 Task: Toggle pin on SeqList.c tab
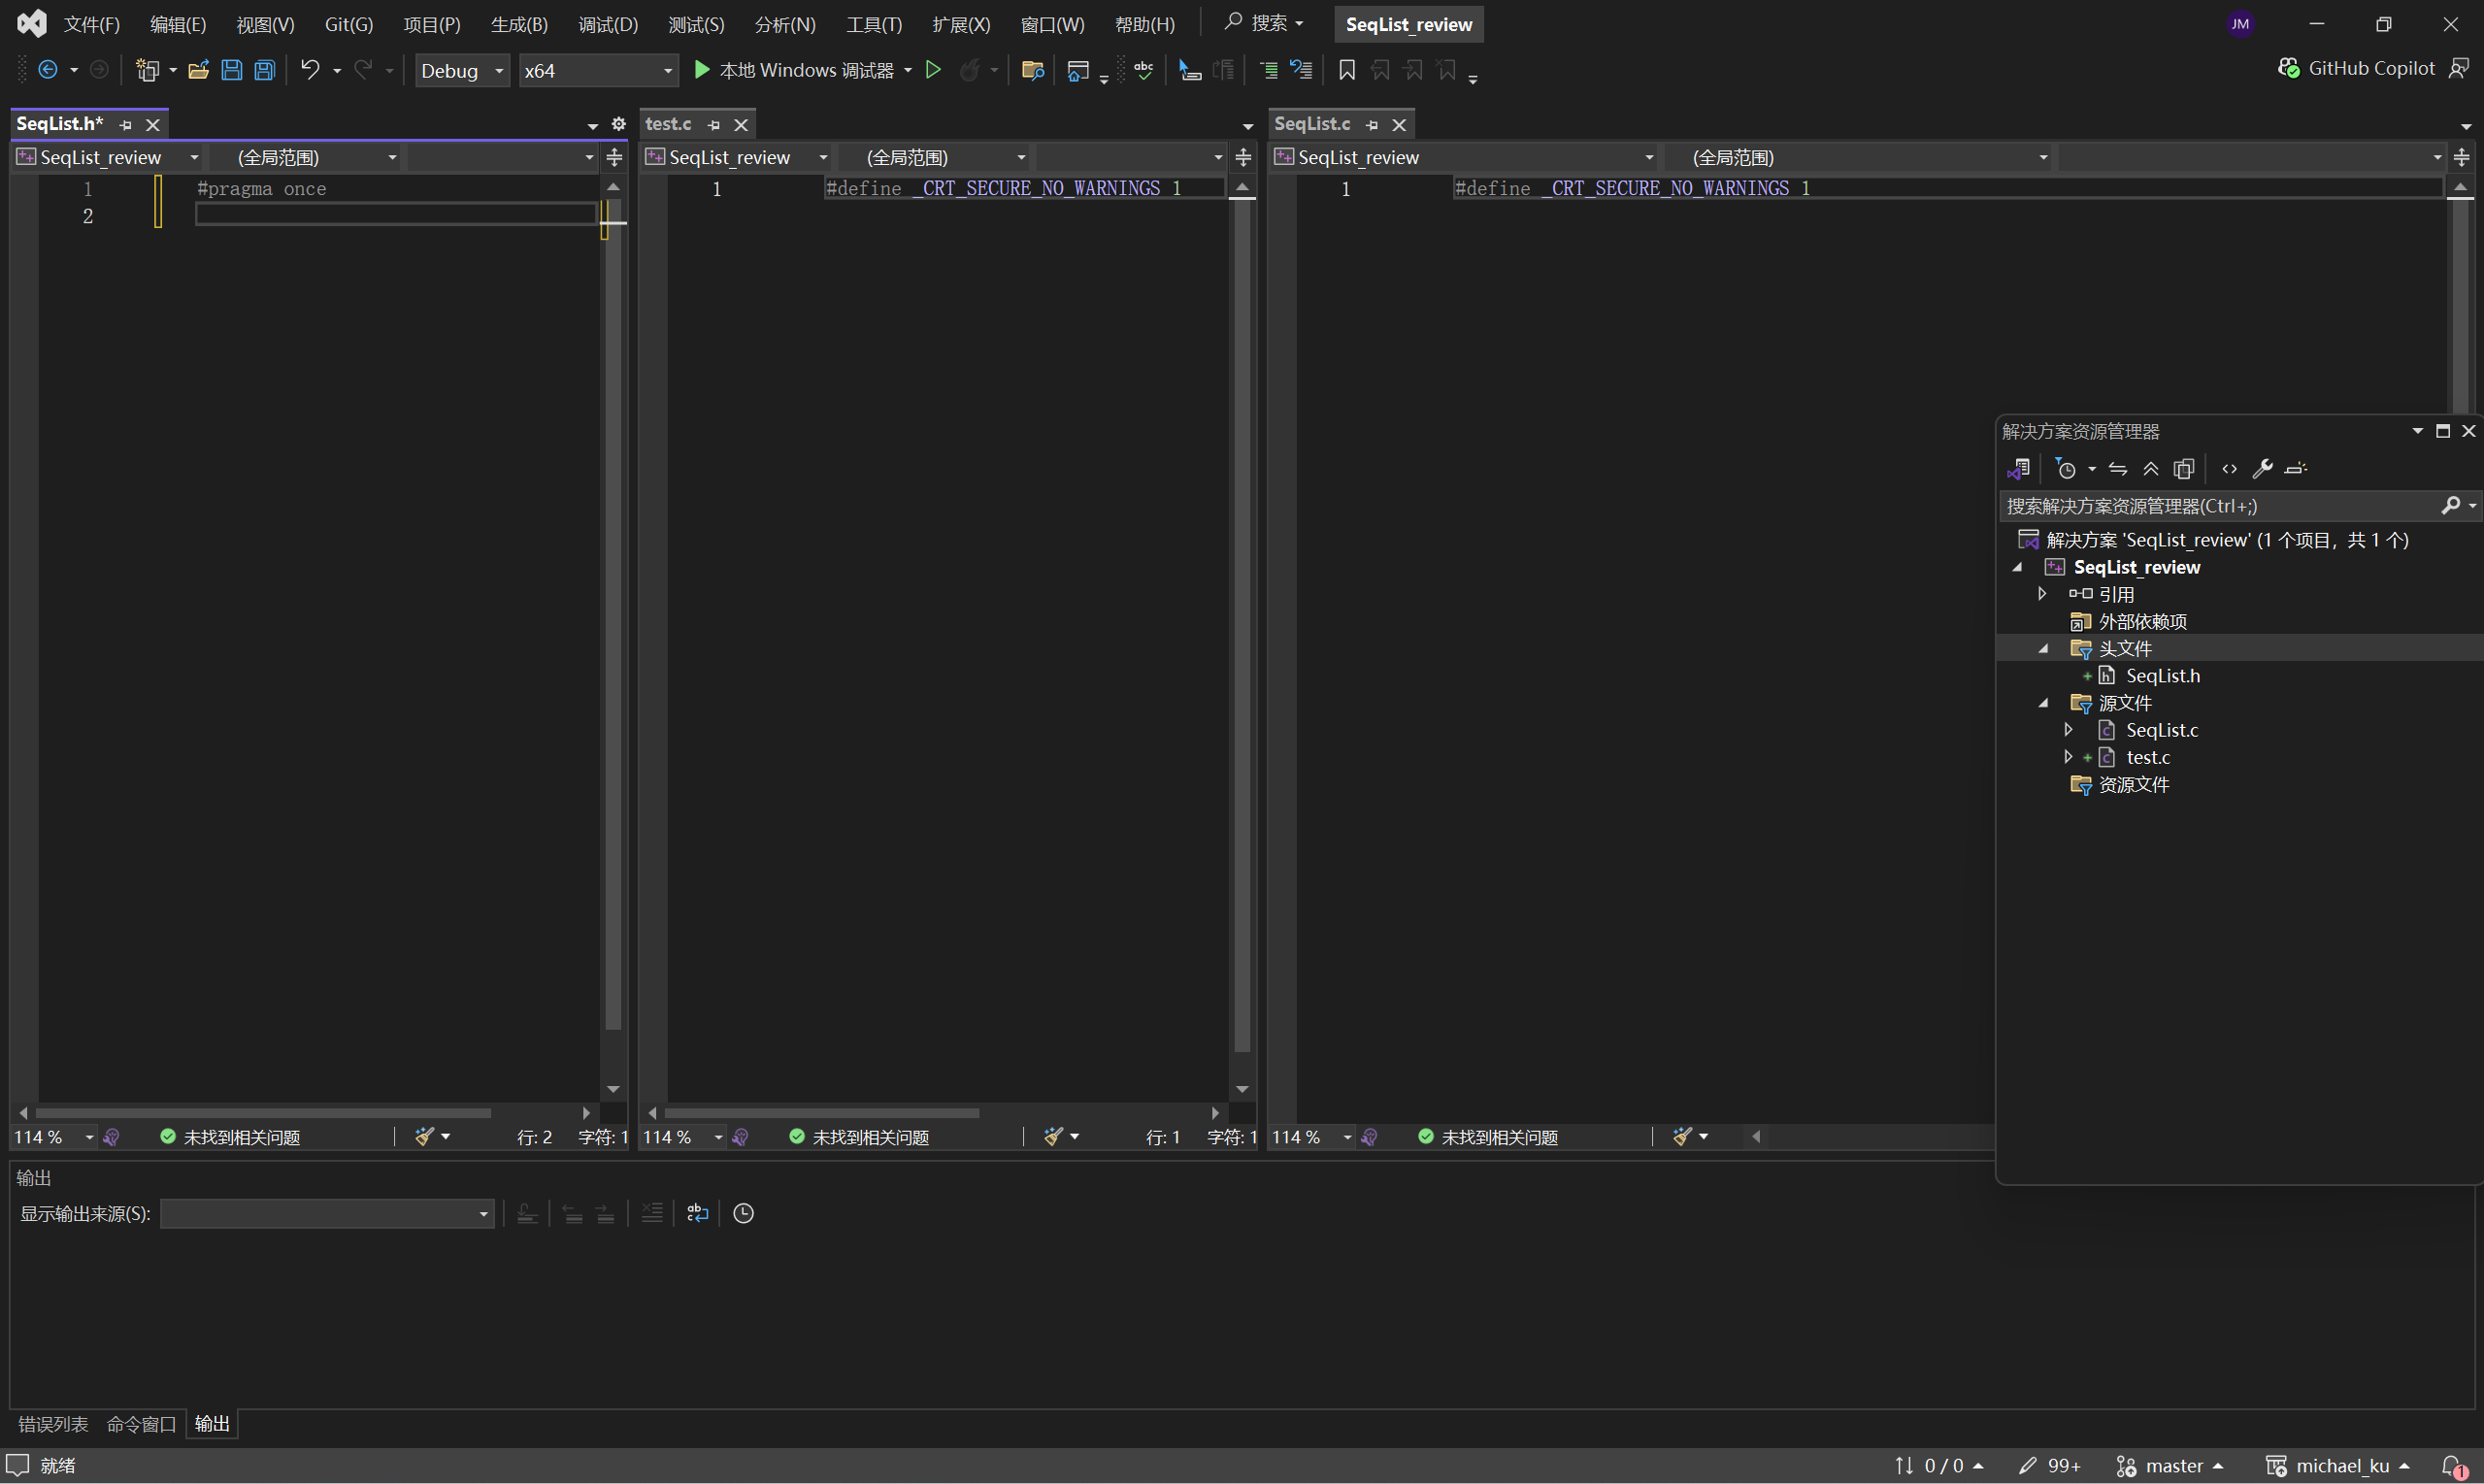point(1372,125)
